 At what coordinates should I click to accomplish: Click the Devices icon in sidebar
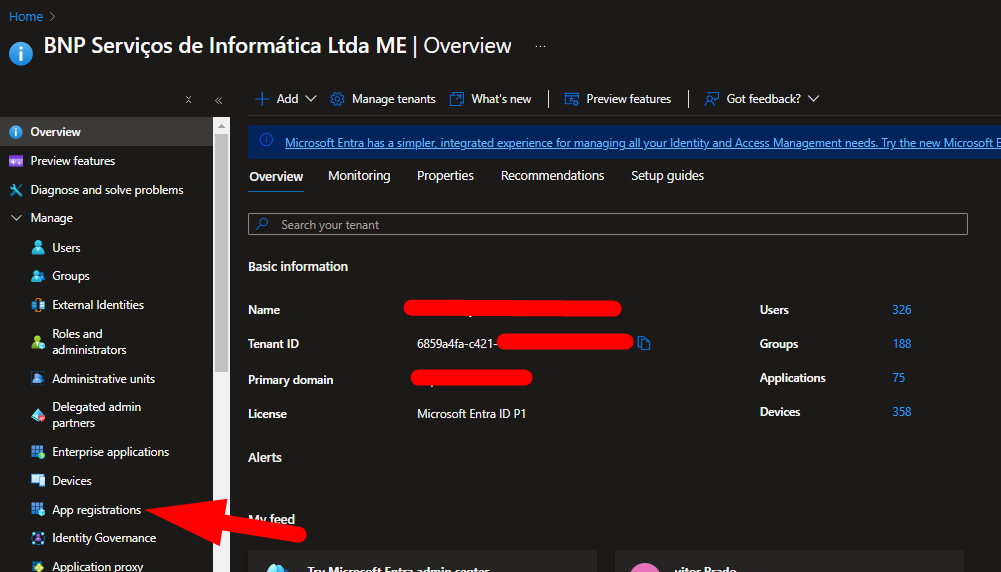coord(38,481)
